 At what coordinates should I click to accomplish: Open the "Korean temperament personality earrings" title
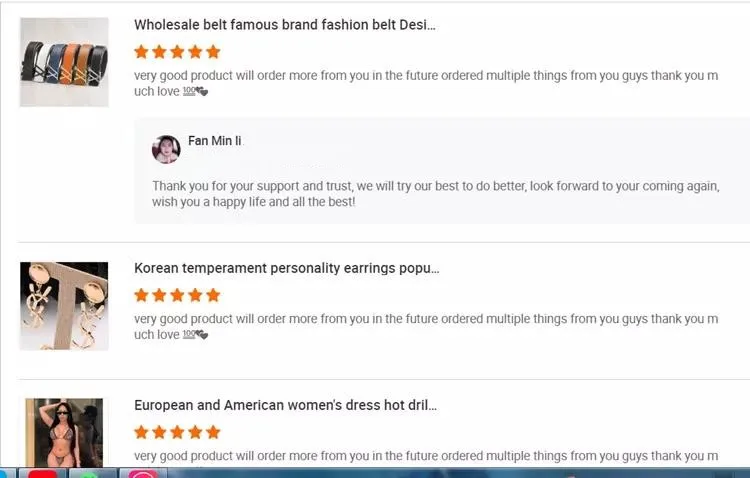(286, 268)
